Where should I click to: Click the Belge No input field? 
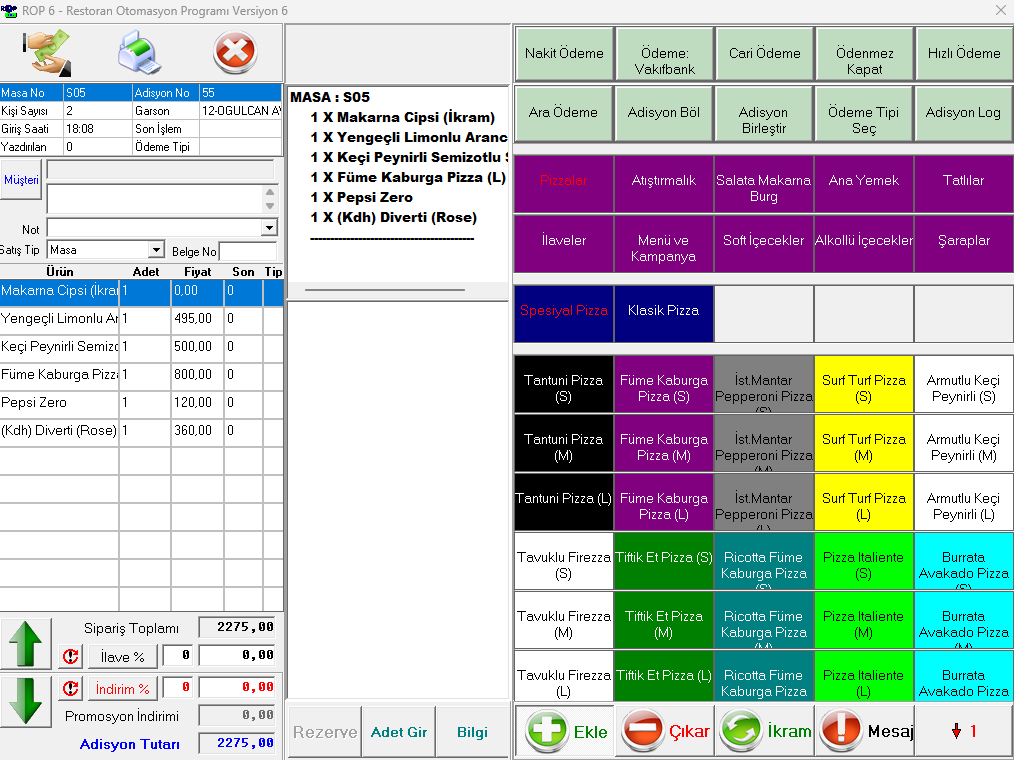tap(248, 250)
